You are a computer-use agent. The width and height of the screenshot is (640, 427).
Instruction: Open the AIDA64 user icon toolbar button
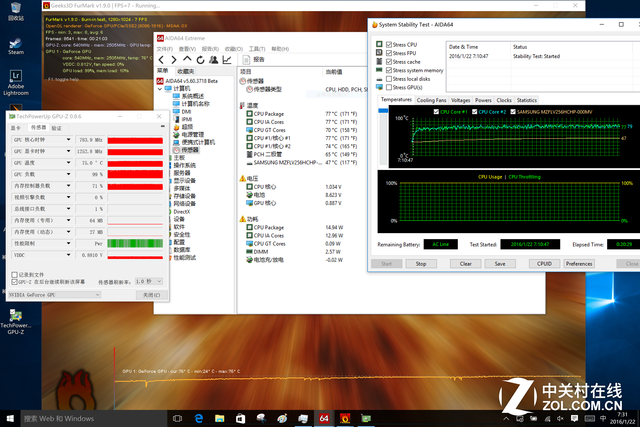213,60
